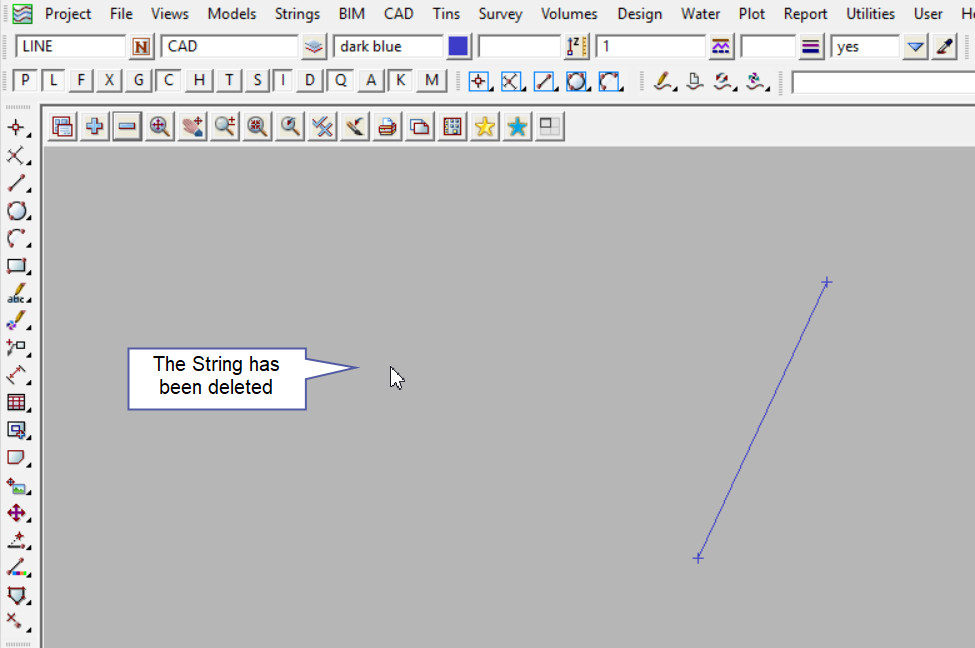This screenshot has width=975, height=648.
Task: Click the yellow star icon in view toolbar
Action: pyautogui.click(x=484, y=127)
